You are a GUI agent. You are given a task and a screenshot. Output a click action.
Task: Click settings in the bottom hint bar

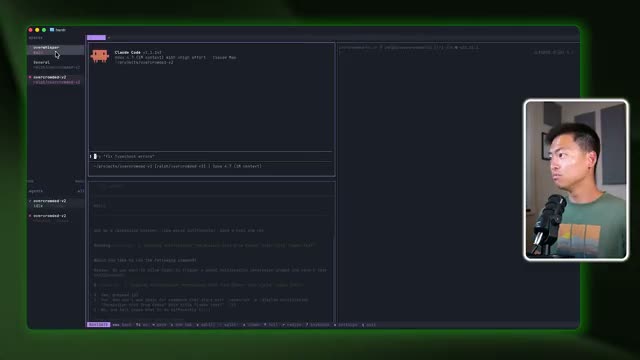[x=346, y=325]
